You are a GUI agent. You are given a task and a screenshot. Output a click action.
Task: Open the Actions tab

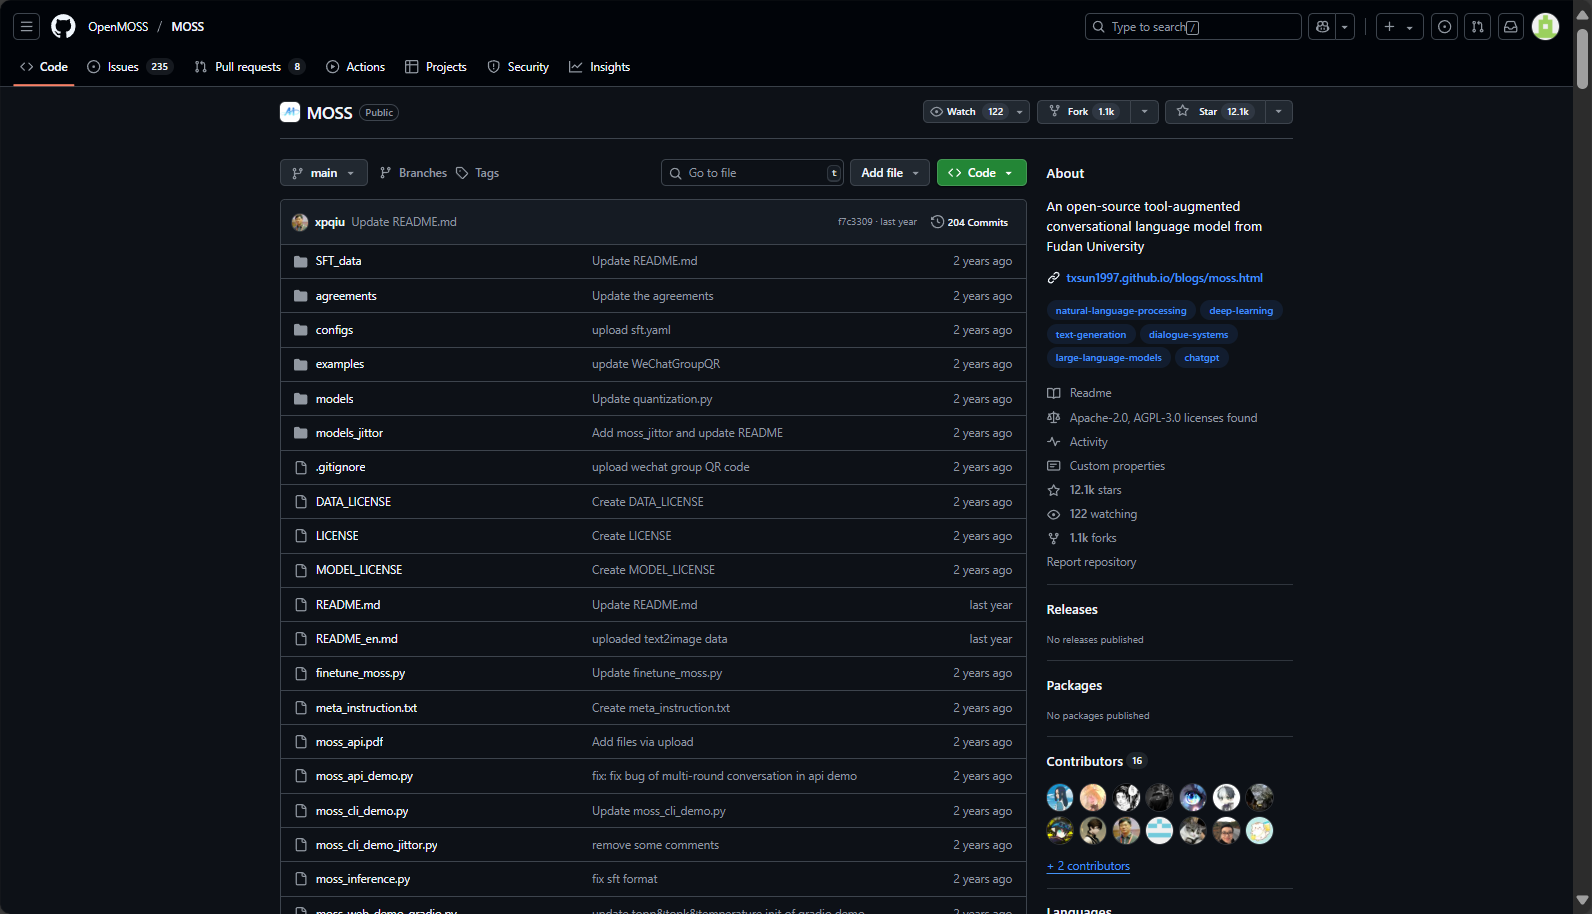[x=355, y=67]
